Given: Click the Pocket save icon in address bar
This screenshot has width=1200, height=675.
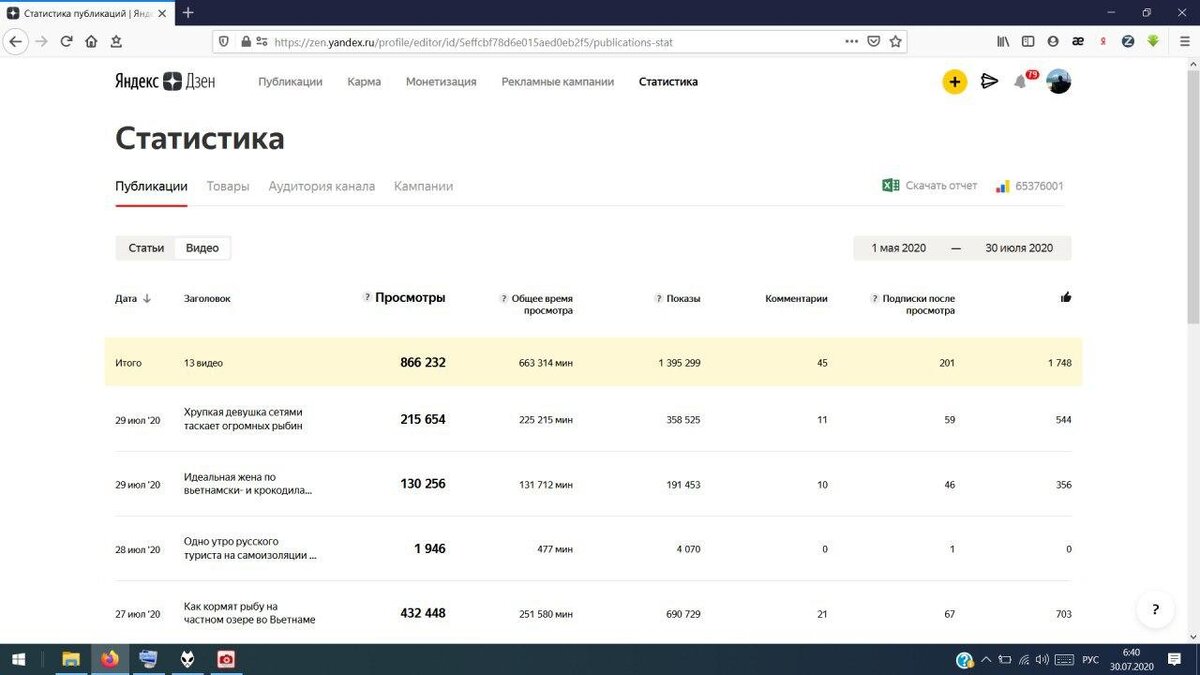Looking at the screenshot, I should click(x=873, y=42).
